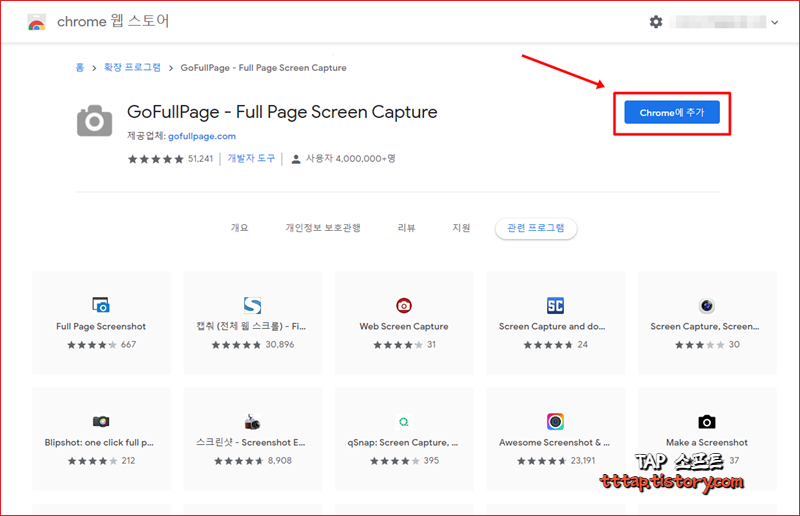Click 'GoFullPage - Full Page Screen Capture' heading
The width and height of the screenshot is (800, 516).
pos(282,112)
